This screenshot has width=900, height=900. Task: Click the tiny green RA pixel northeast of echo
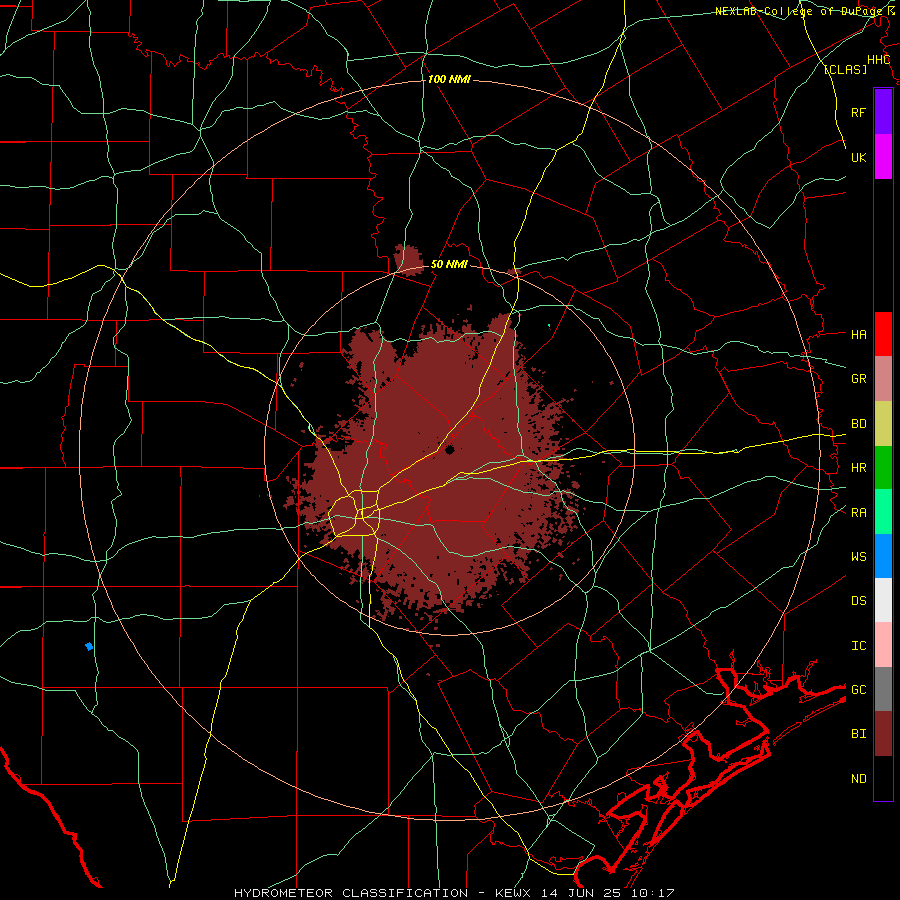[x=549, y=325]
